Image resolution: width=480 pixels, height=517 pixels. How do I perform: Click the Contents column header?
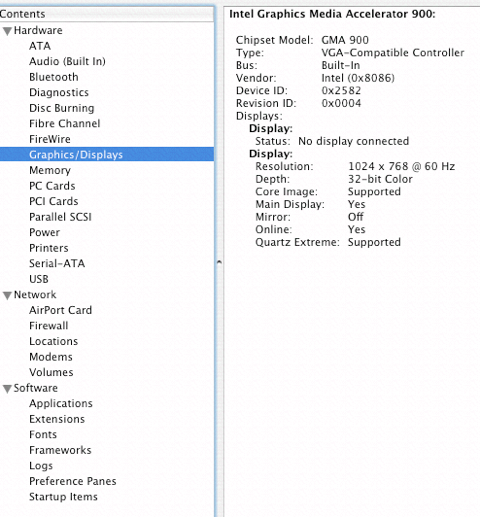tap(107, 14)
